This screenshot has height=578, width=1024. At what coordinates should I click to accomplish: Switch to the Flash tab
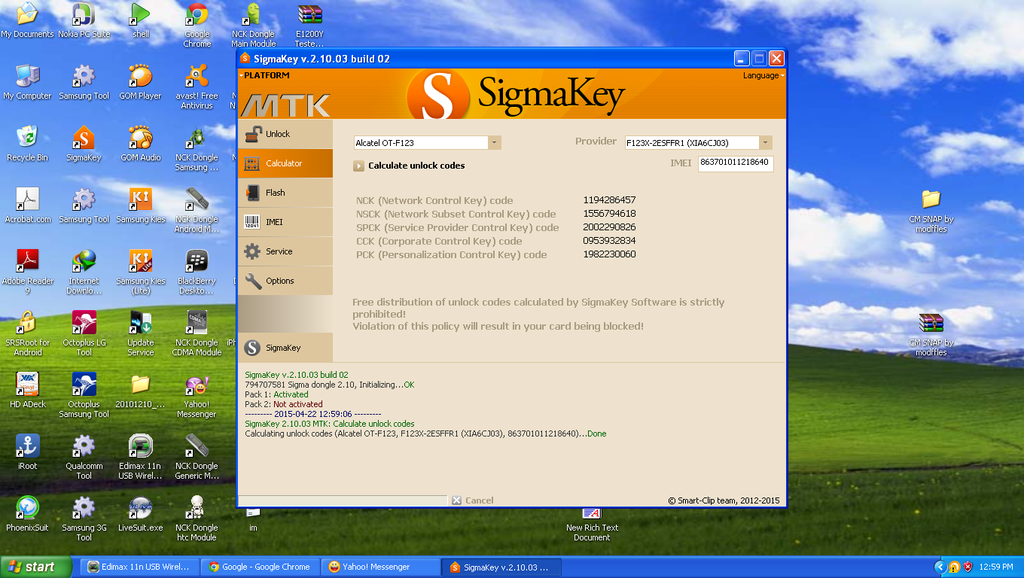pos(274,192)
